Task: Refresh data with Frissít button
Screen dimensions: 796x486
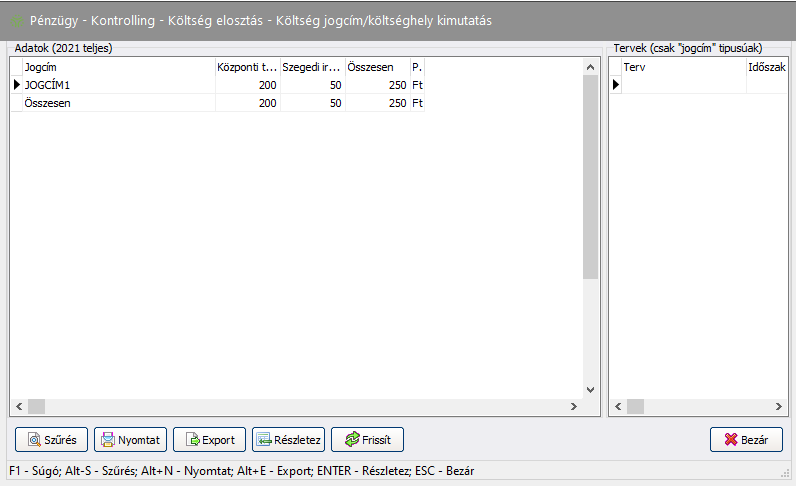Action: tap(367, 440)
